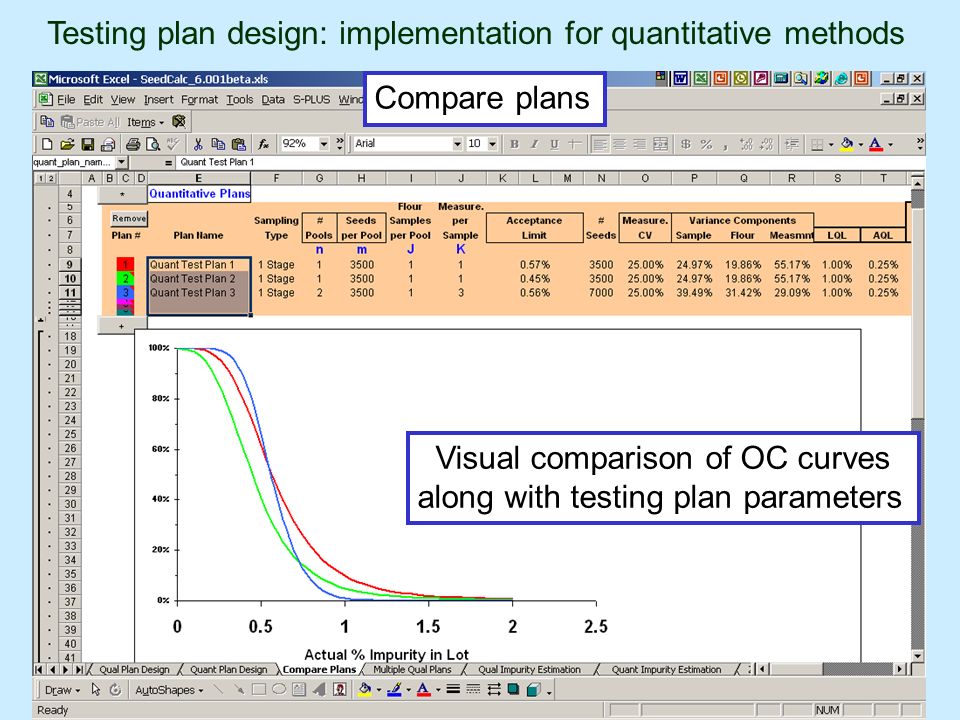Click Decrease Decimal

[766, 144]
